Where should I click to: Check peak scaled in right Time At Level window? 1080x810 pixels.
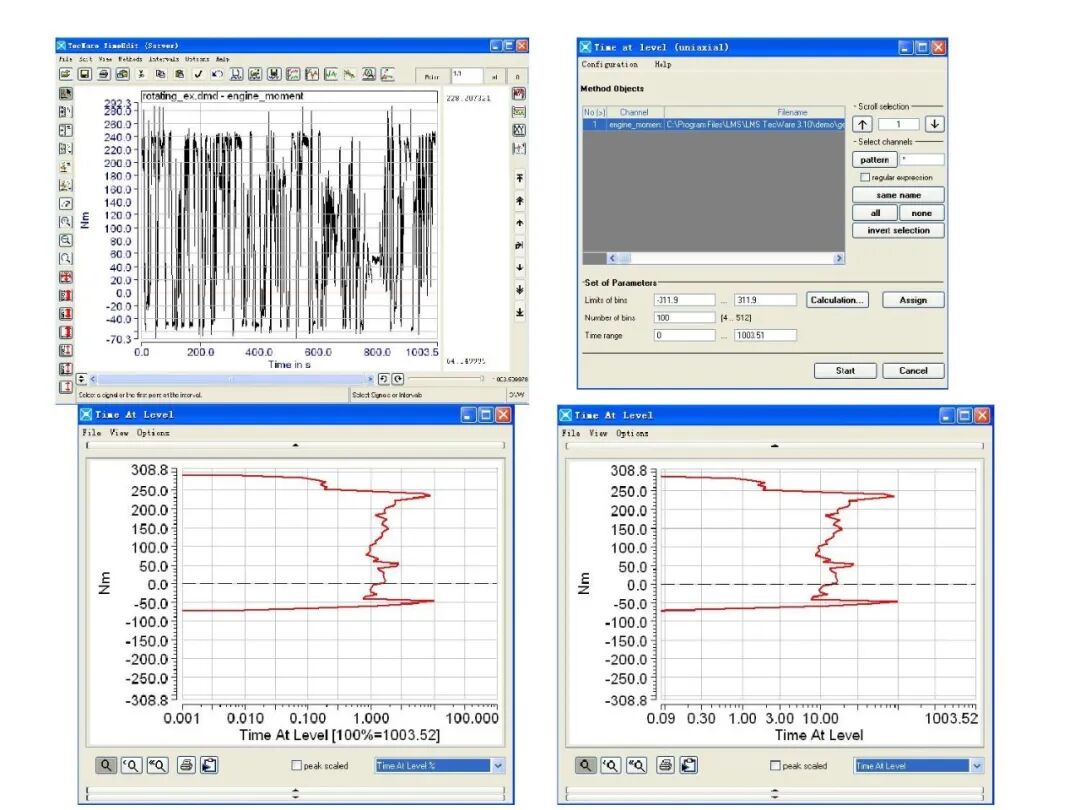(775, 765)
